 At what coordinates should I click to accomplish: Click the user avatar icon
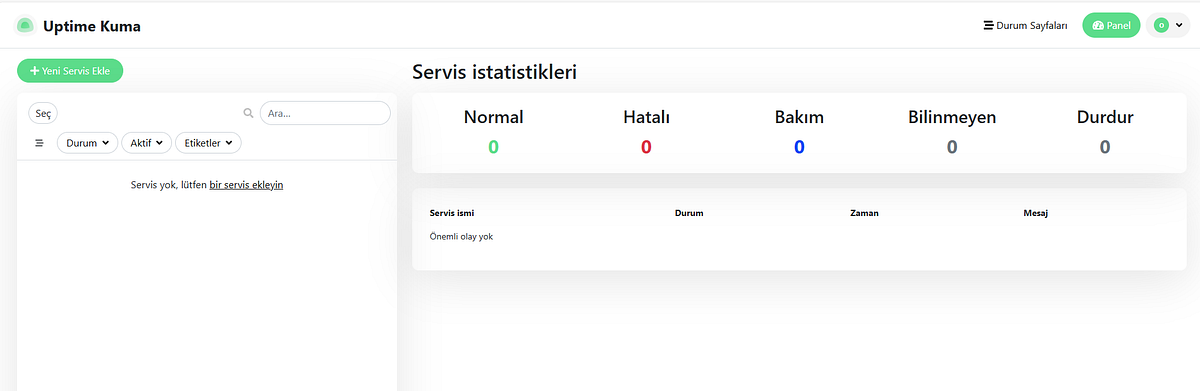1161,26
